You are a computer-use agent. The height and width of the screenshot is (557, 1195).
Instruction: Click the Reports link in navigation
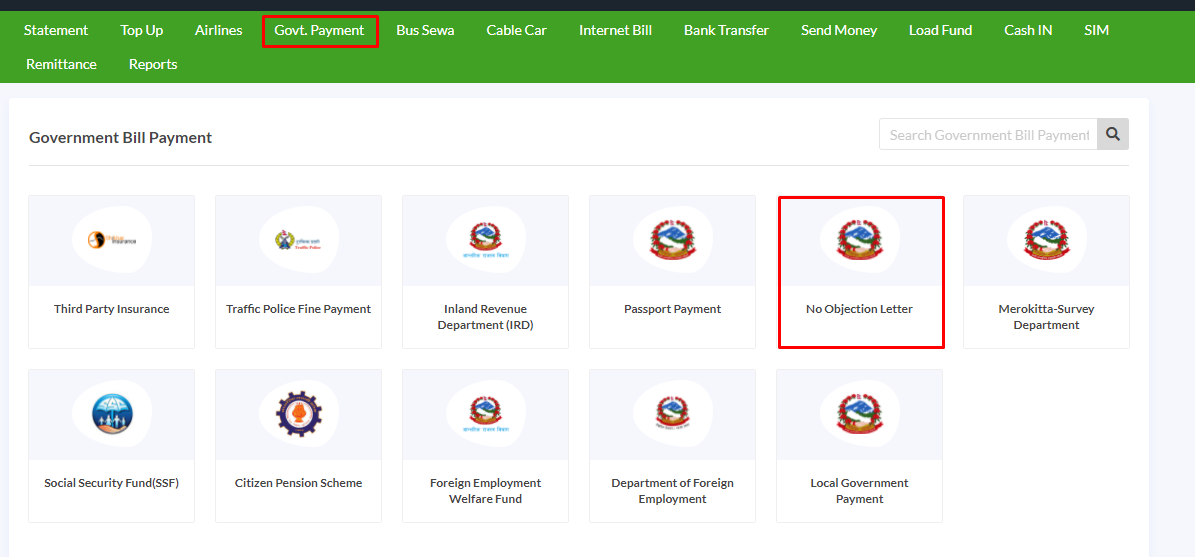153,64
